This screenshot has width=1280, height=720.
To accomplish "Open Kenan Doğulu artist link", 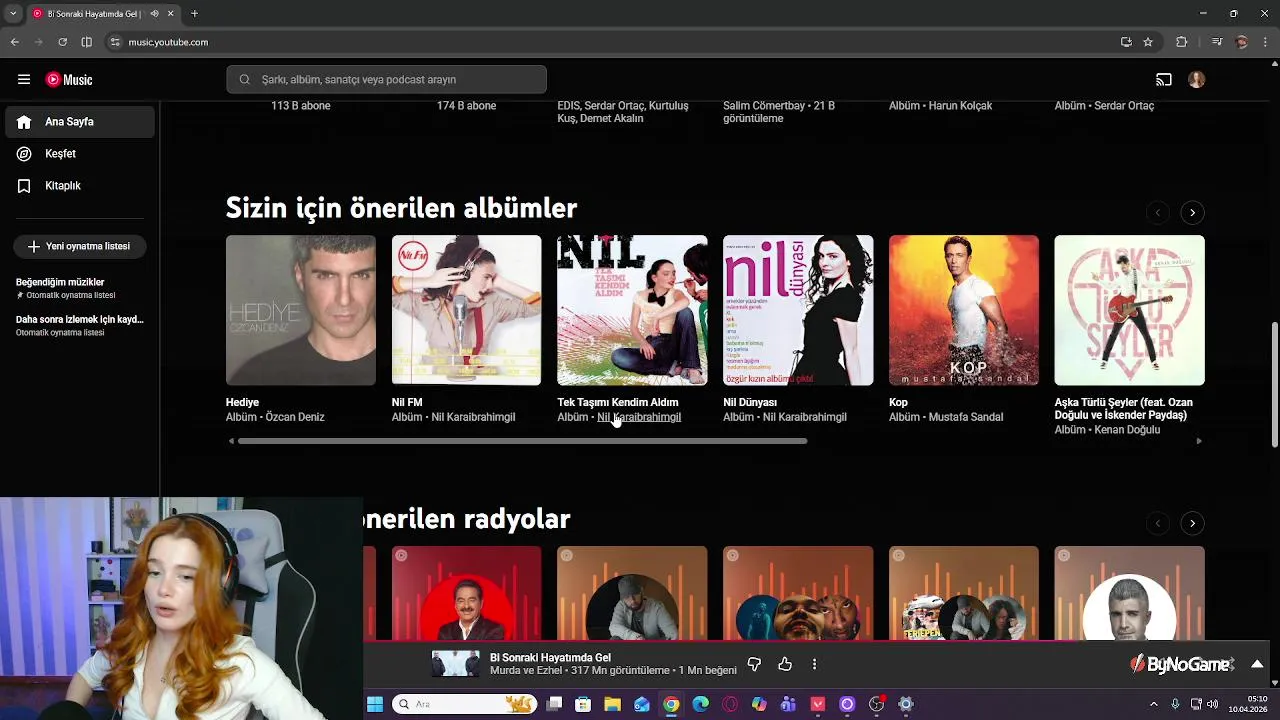I will coord(1127,430).
